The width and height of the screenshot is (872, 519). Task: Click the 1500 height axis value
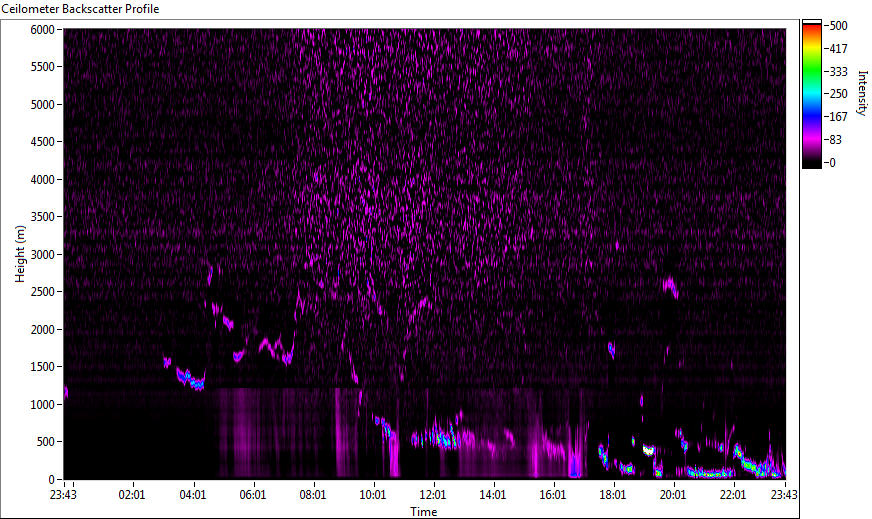pos(42,367)
